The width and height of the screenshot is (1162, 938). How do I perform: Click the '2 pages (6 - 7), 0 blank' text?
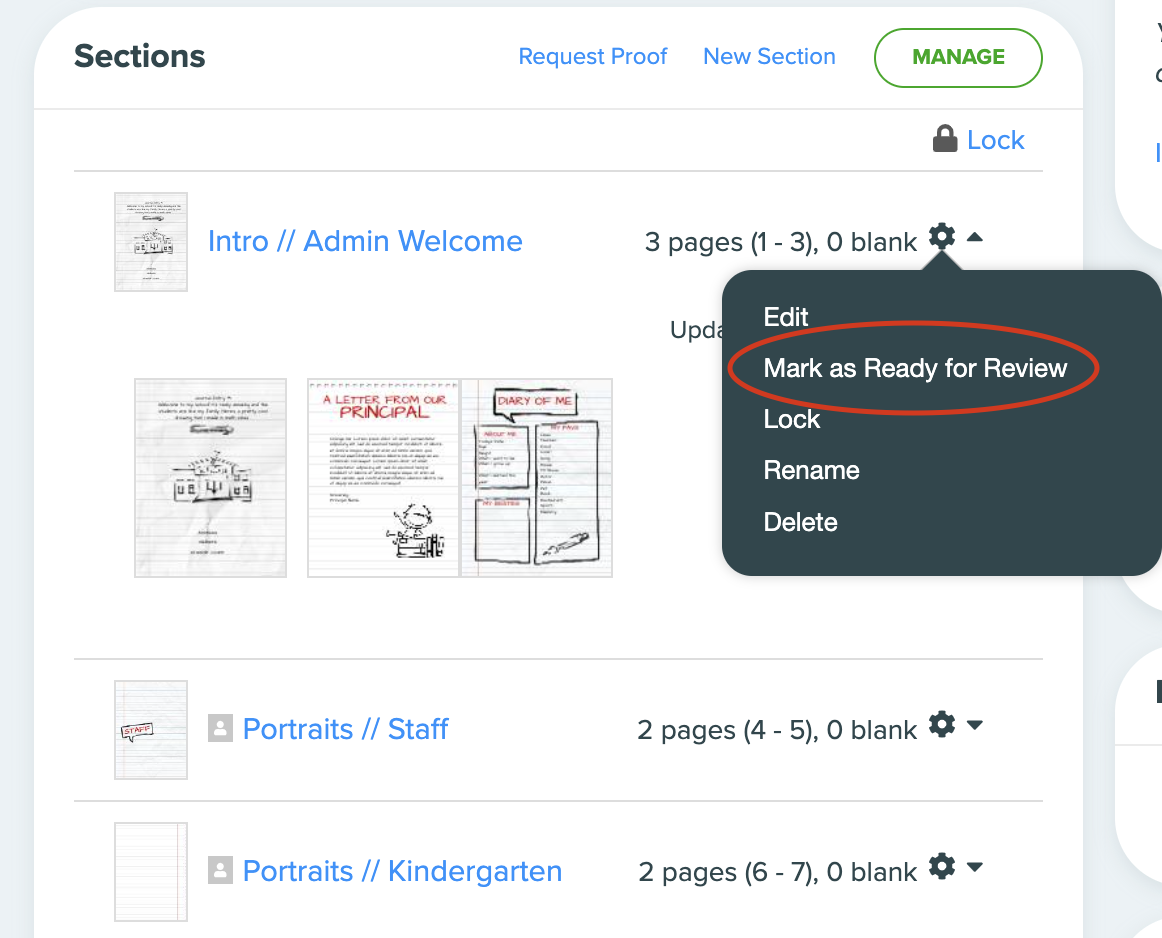pos(778,872)
